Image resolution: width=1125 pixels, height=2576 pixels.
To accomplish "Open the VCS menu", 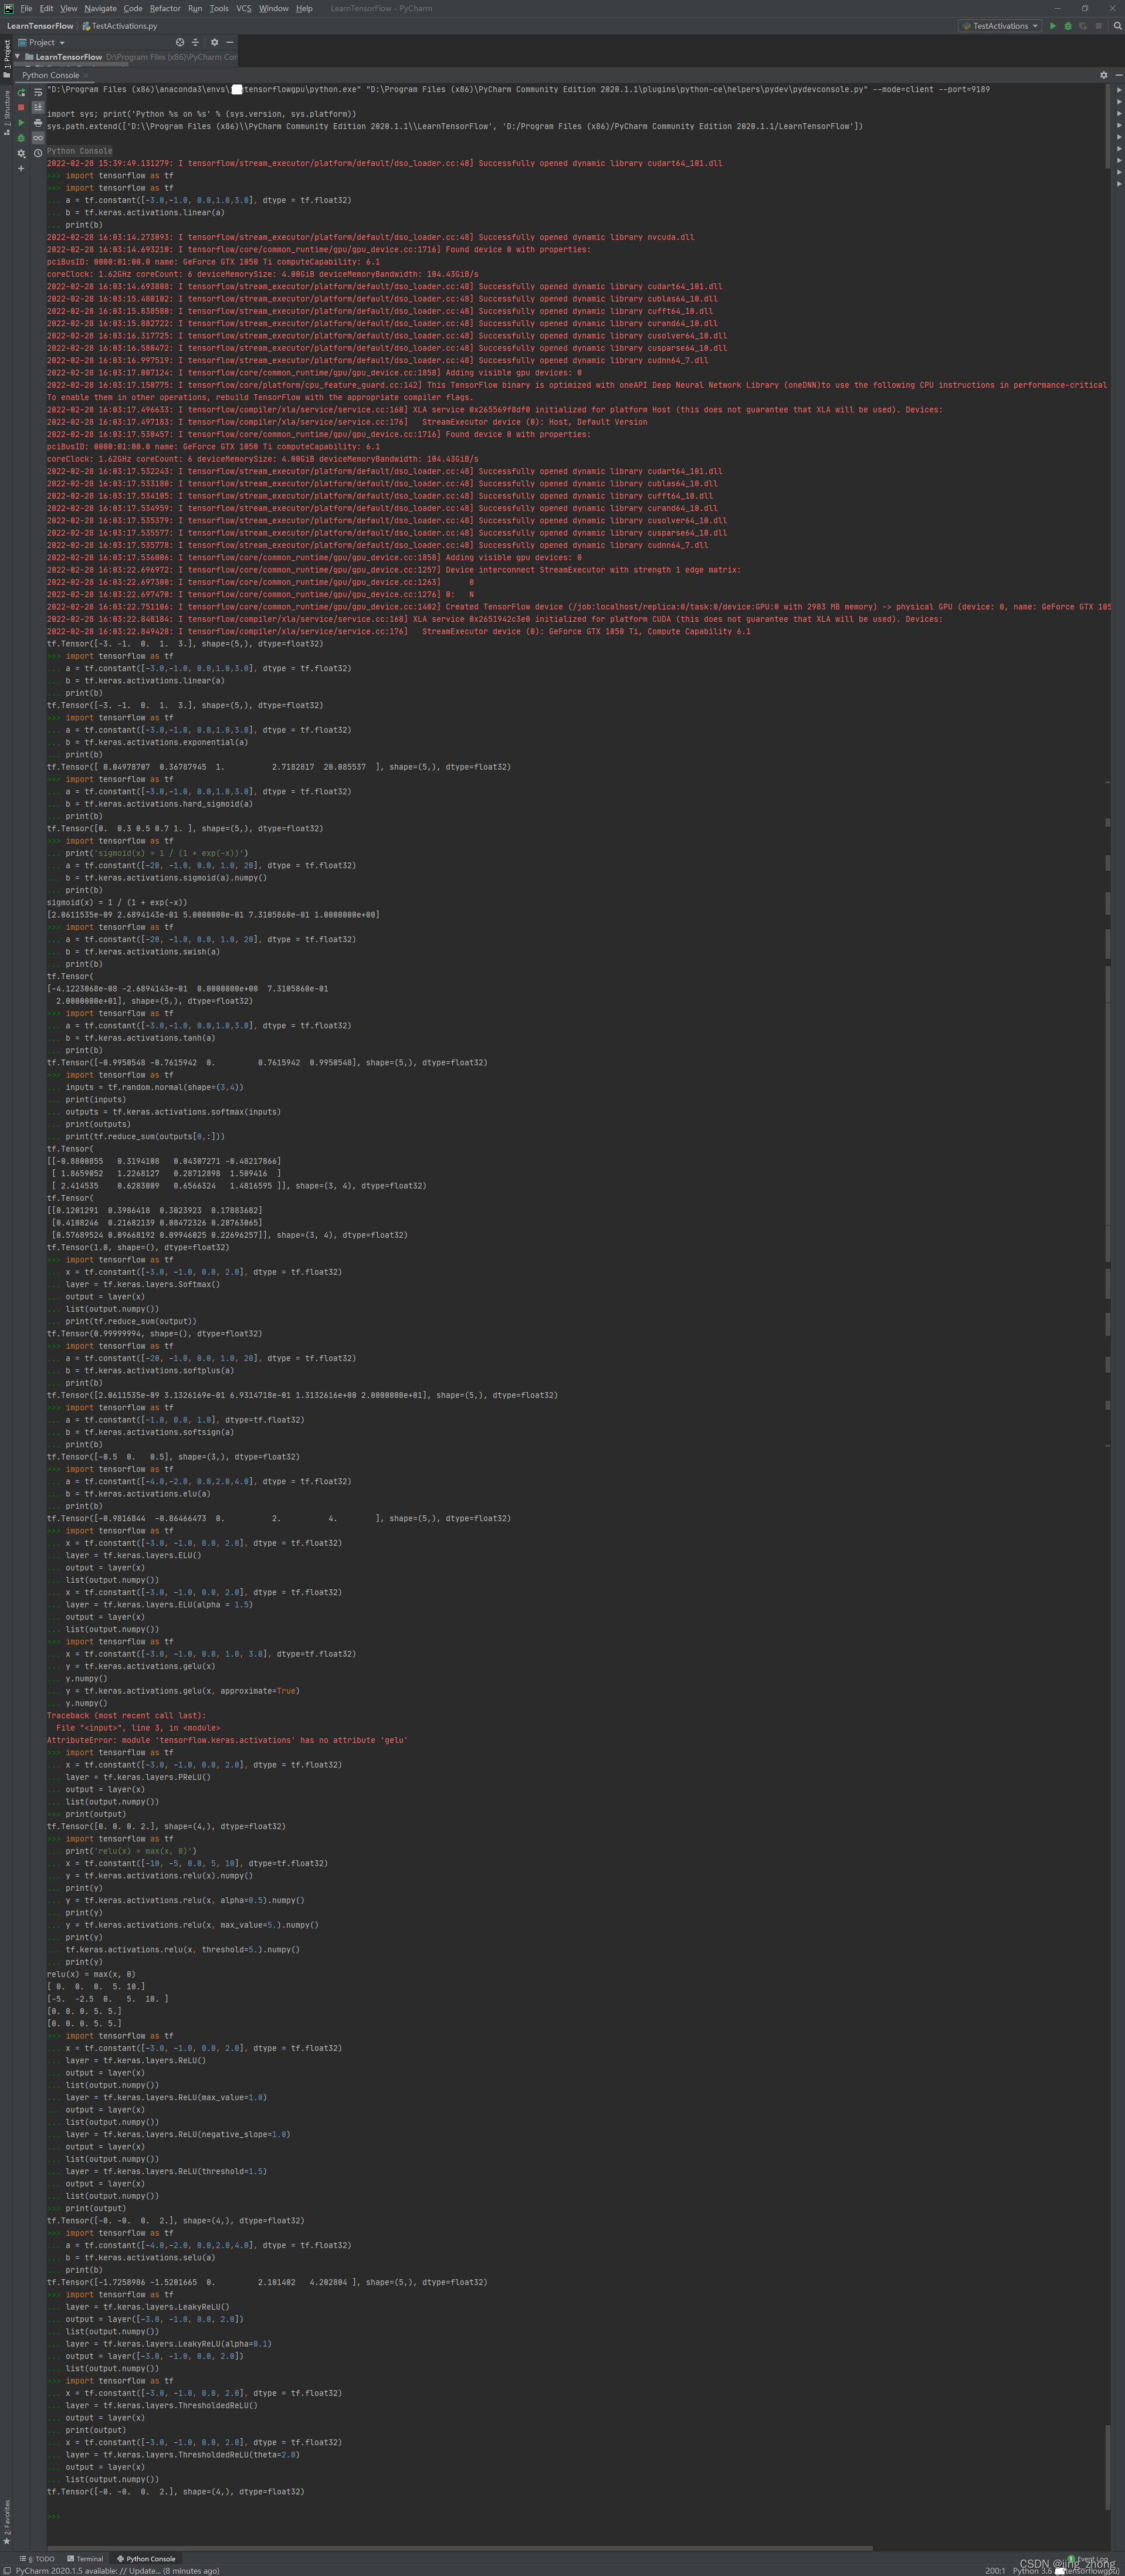I will tap(244, 8).
